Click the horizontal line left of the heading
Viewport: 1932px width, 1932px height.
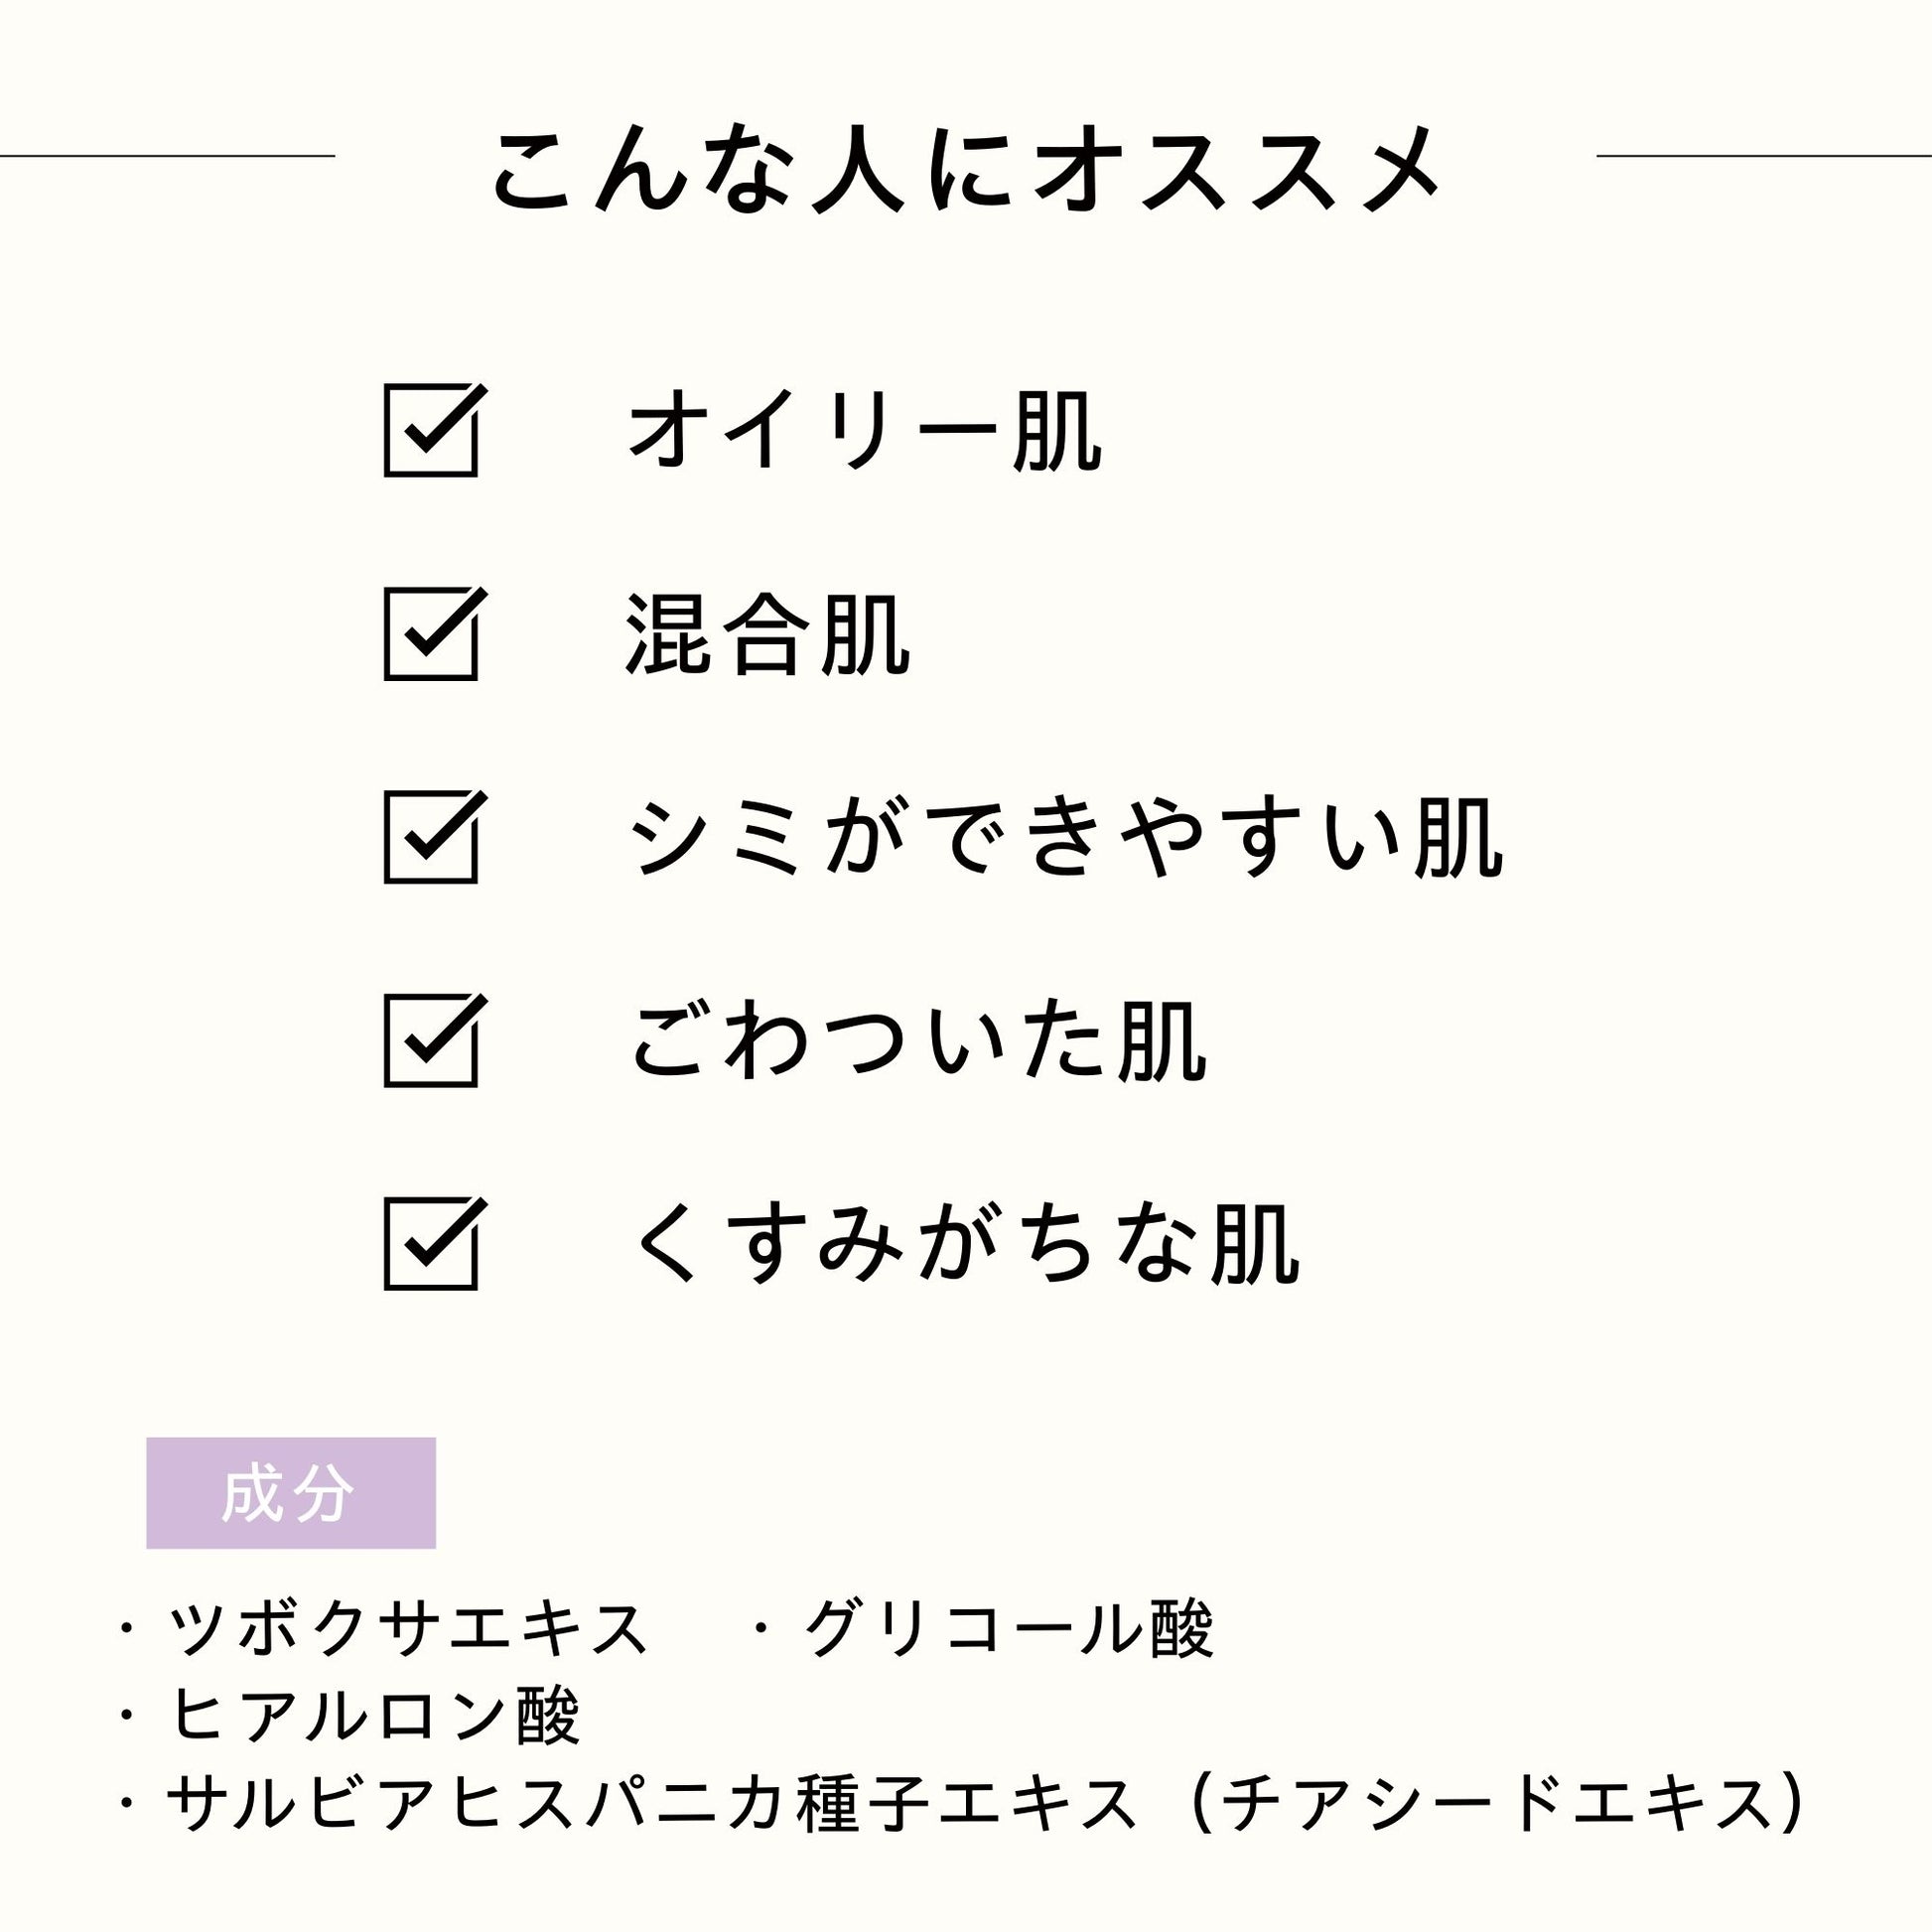pyautogui.click(x=167, y=156)
